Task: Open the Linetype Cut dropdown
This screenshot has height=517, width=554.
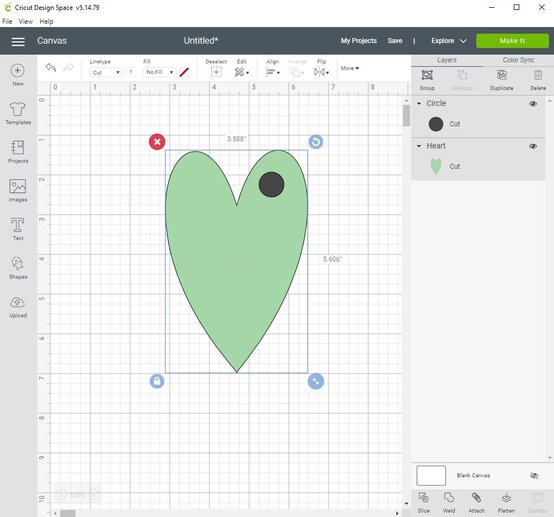Action: (106, 72)
